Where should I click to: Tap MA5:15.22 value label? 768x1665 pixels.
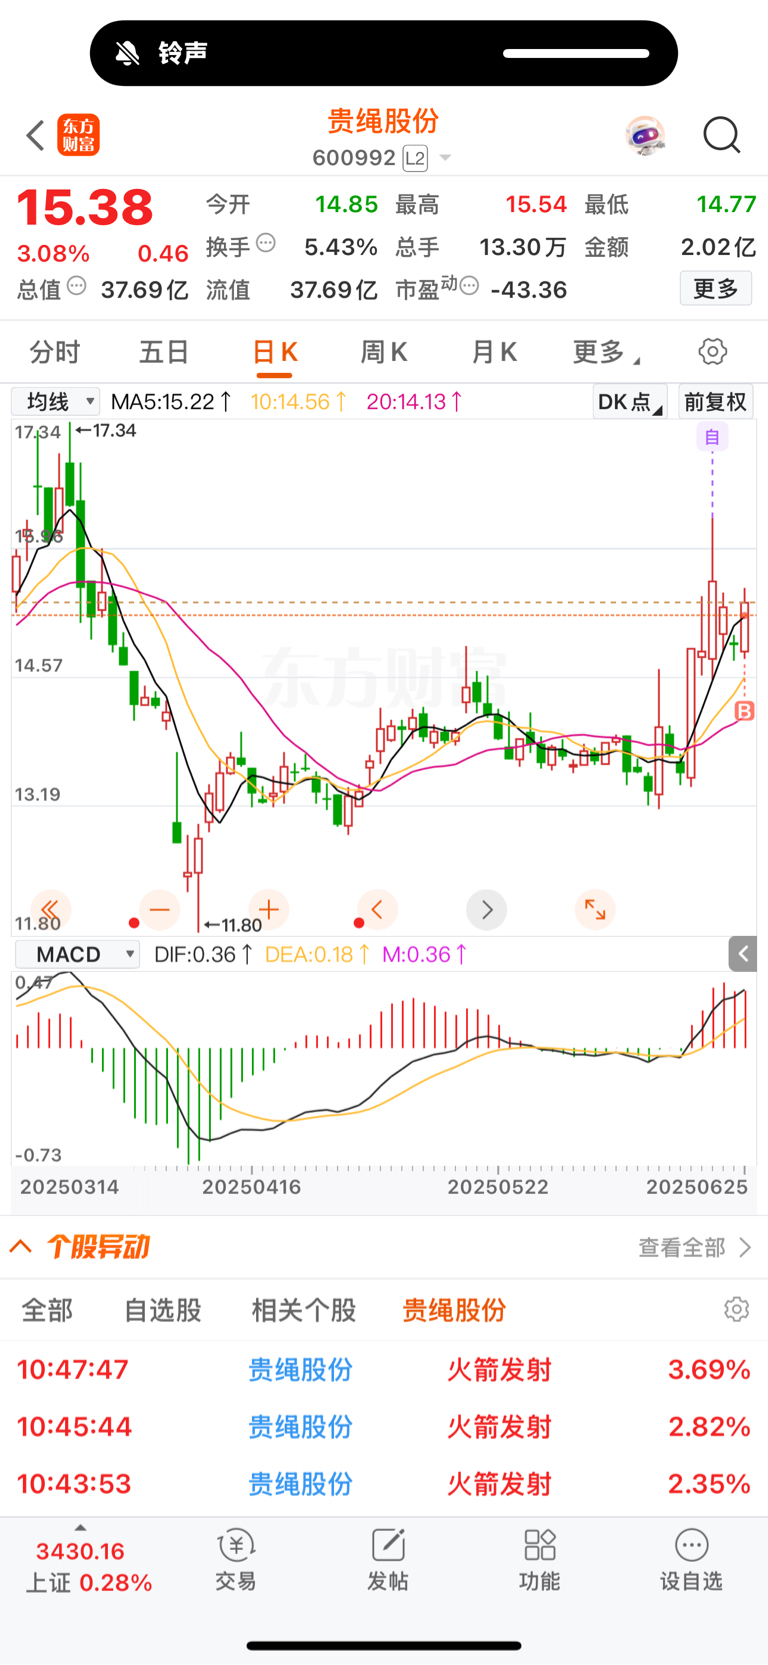[x=171, y=402]
